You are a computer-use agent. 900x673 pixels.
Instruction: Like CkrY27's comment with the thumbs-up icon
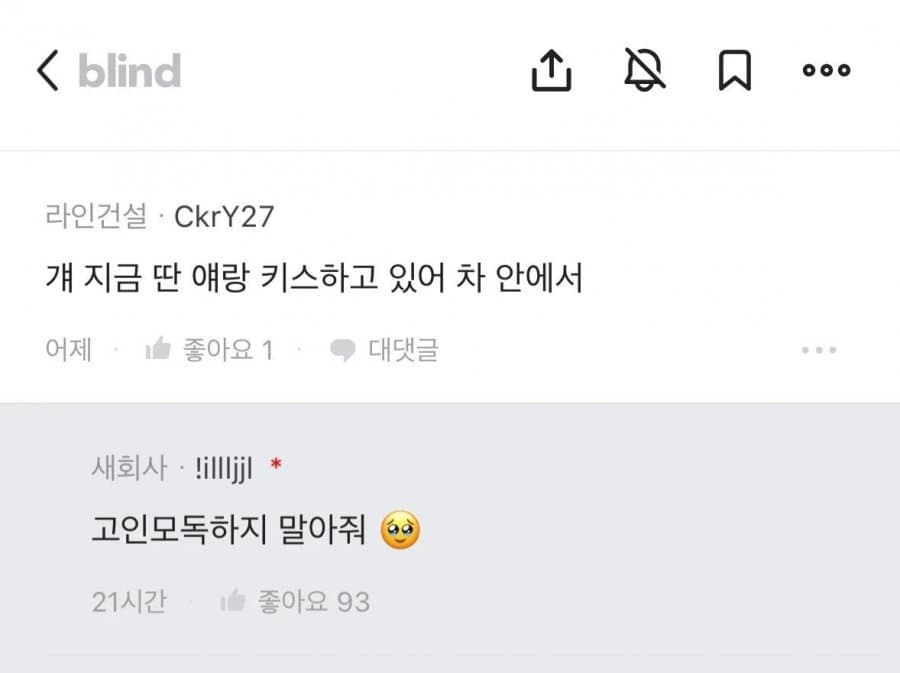(x=158, y=349)
